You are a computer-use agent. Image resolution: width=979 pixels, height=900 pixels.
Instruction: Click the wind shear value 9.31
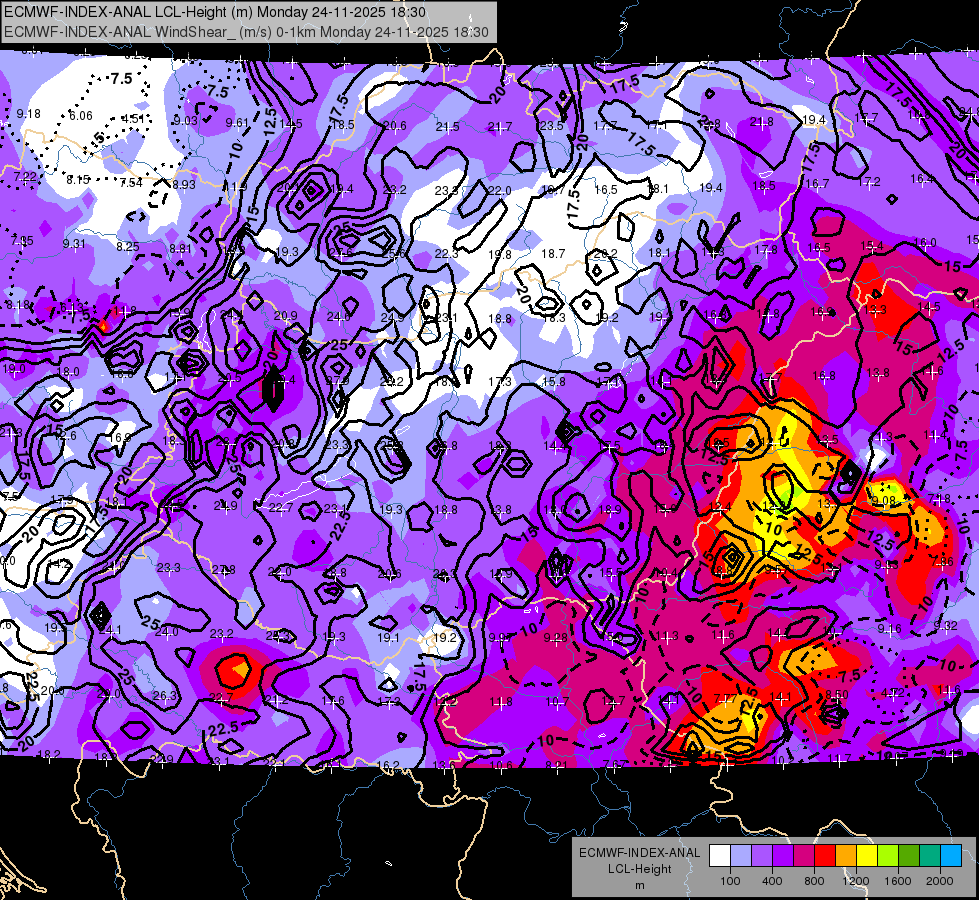point(74,244)
